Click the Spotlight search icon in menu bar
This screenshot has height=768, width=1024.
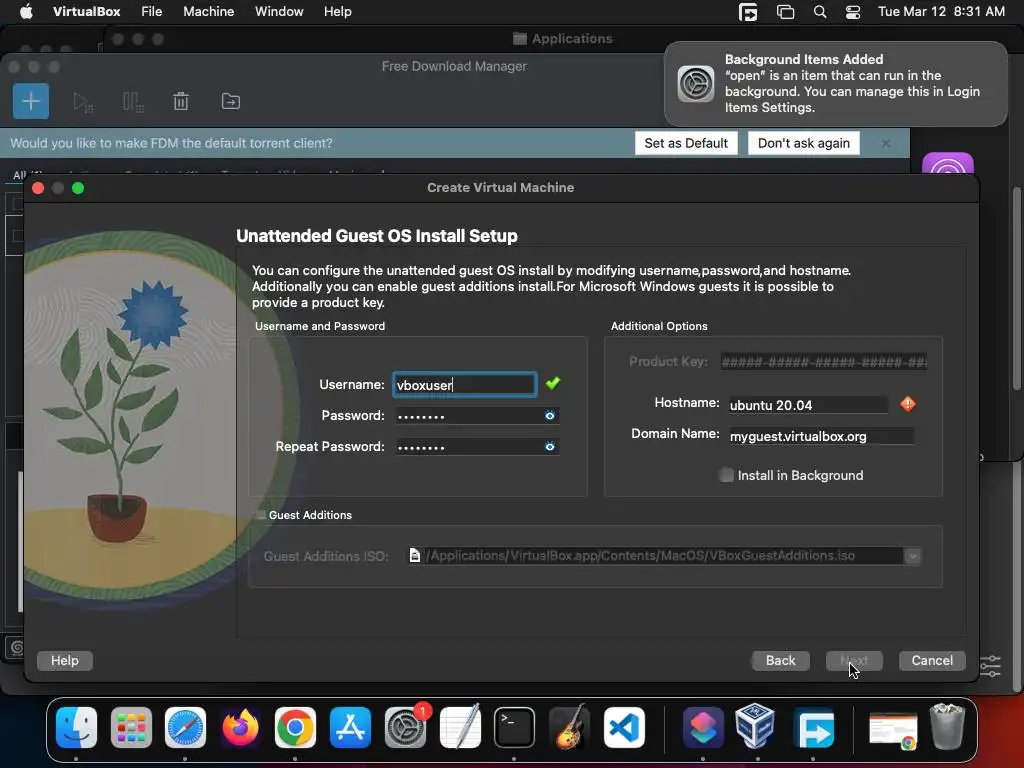pyautogui.click(x=820, y=12)
